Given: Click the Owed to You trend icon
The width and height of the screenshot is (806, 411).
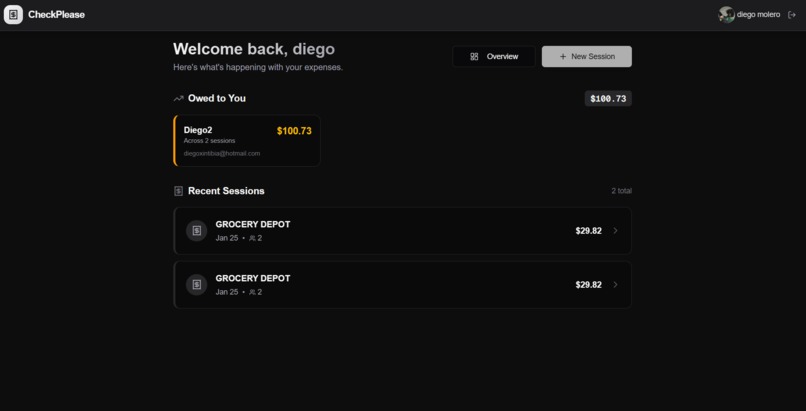Looking at the screenshot, I should (178, 99).
